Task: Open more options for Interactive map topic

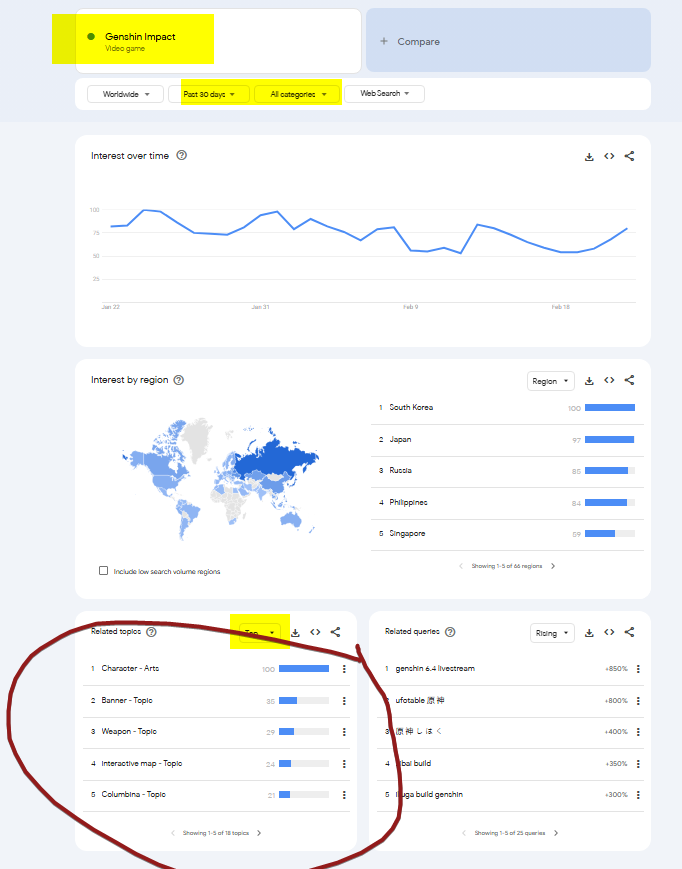Action: (344, 764)
